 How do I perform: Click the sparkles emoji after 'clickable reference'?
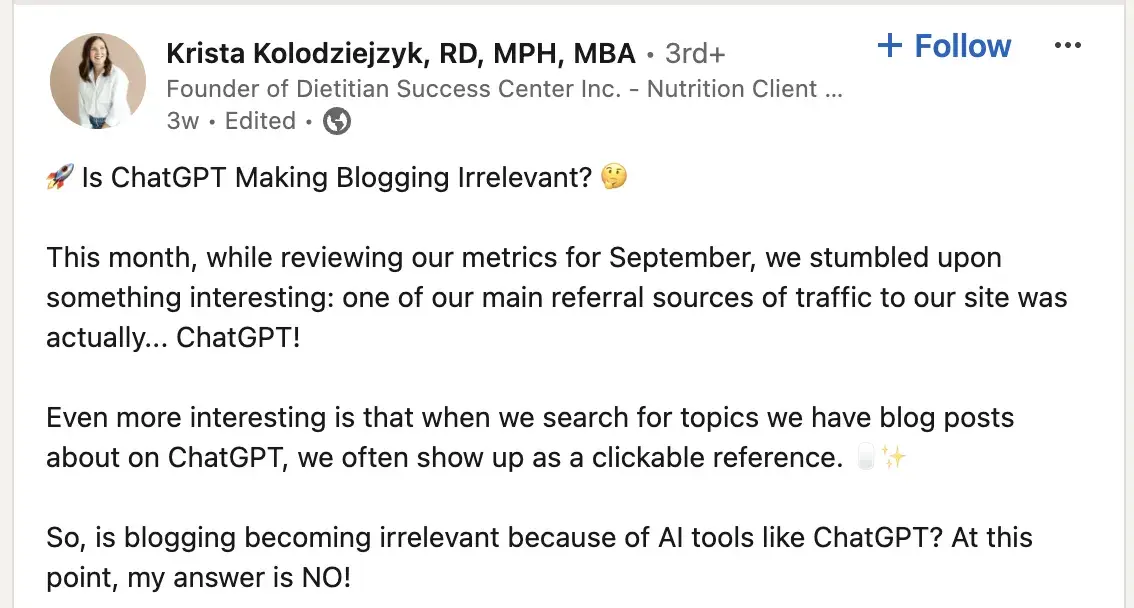click(894, 458)
